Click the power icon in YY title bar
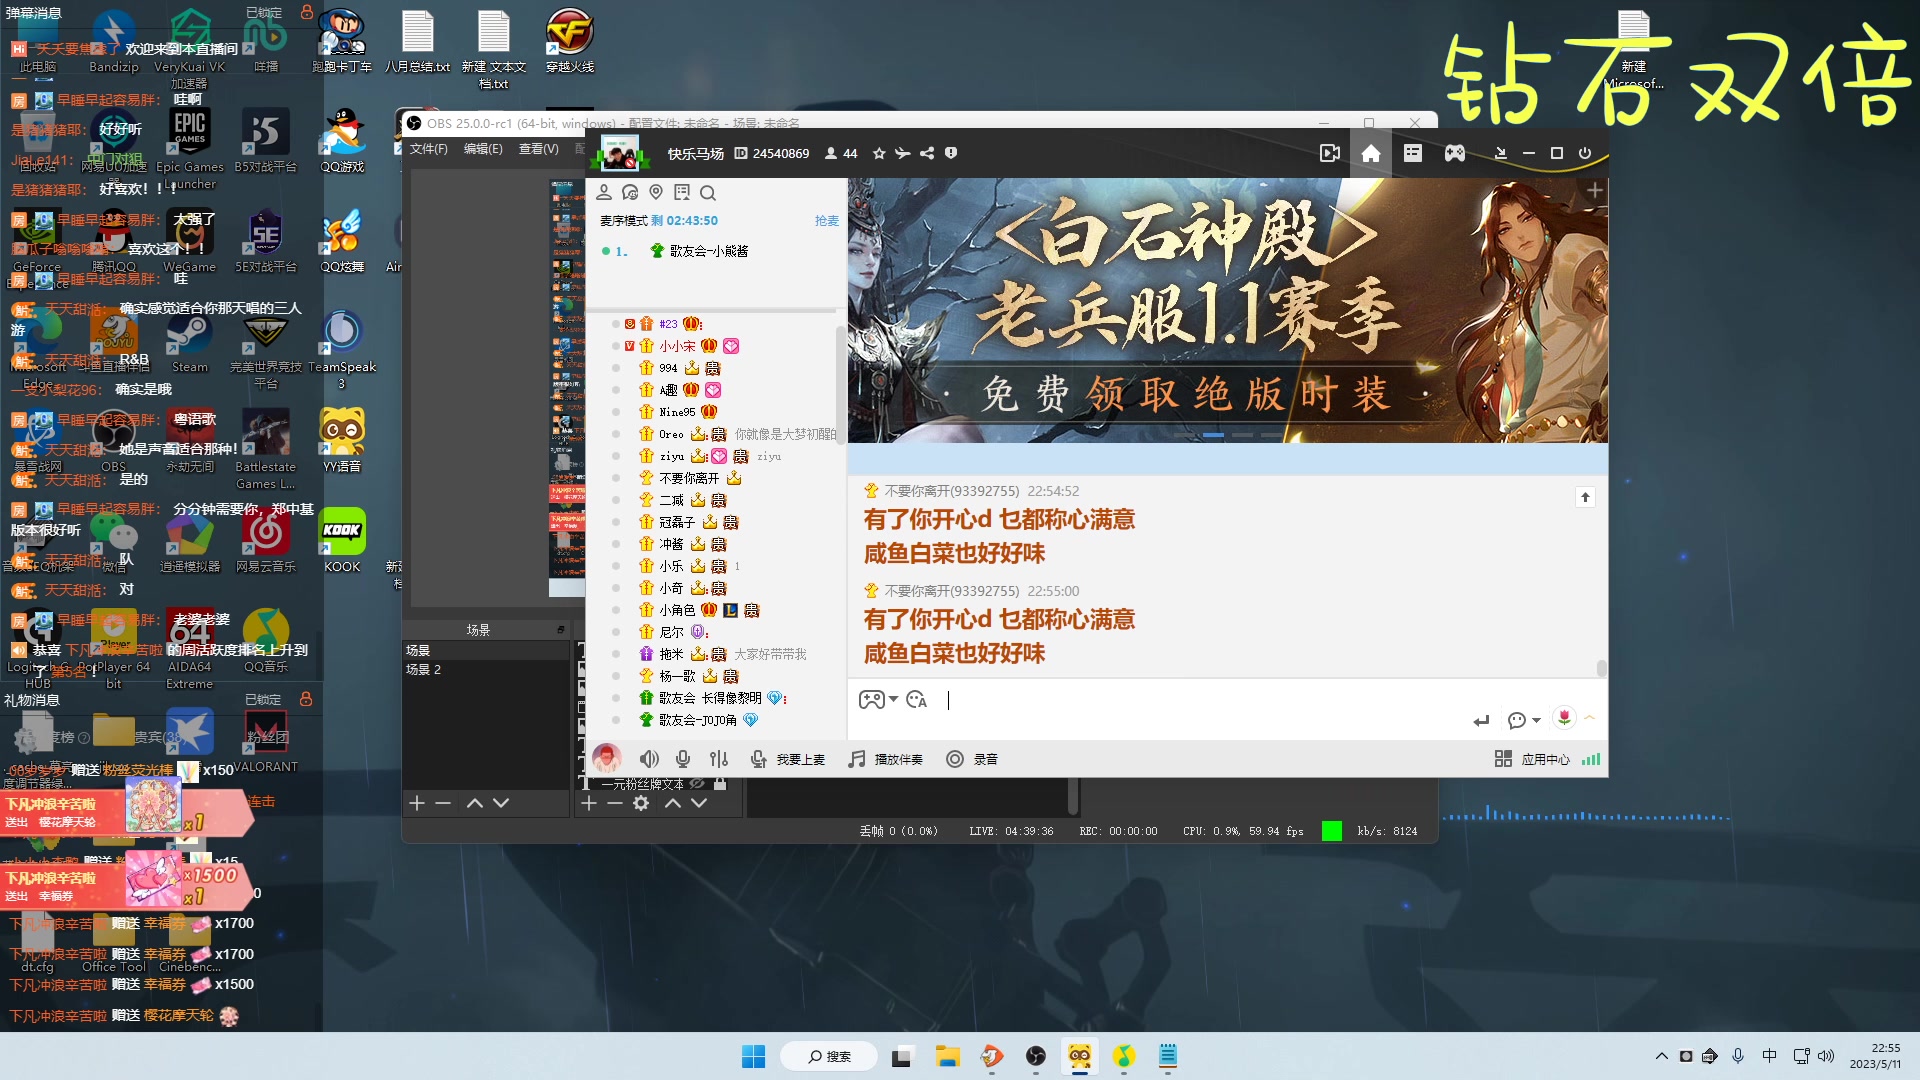This screenshot has width=1920, height=1080. (1584, 153)
